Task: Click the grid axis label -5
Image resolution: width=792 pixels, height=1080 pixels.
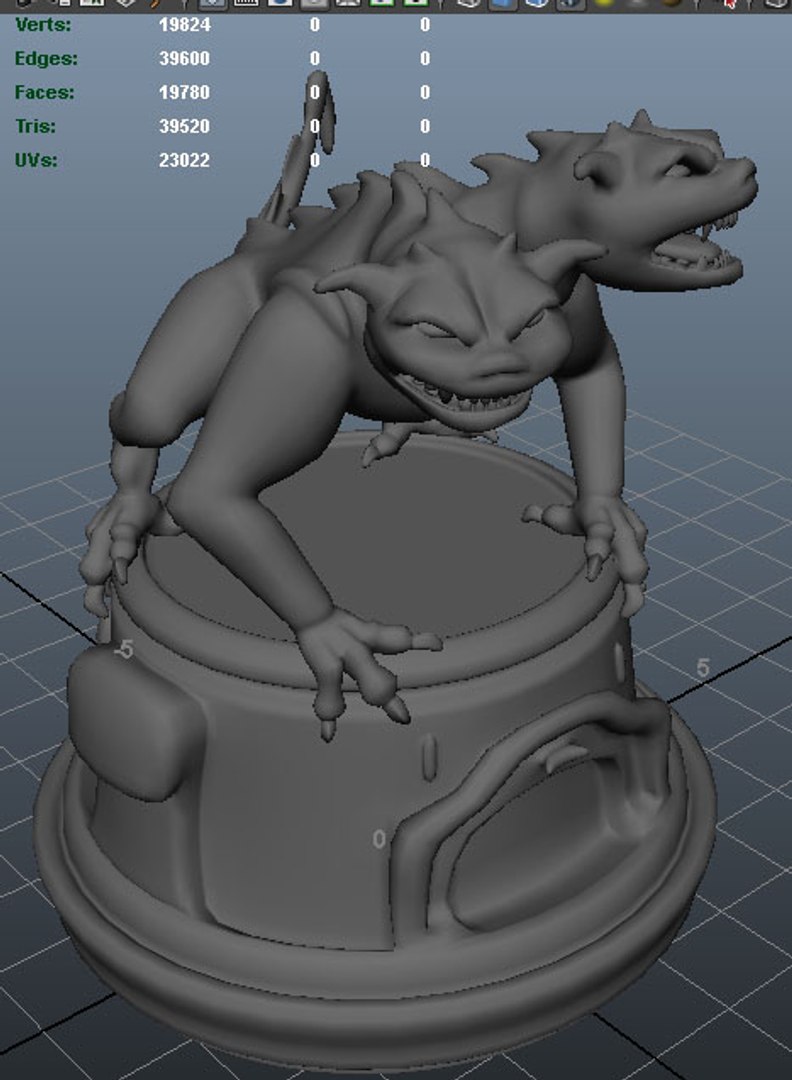Action: 124,649
